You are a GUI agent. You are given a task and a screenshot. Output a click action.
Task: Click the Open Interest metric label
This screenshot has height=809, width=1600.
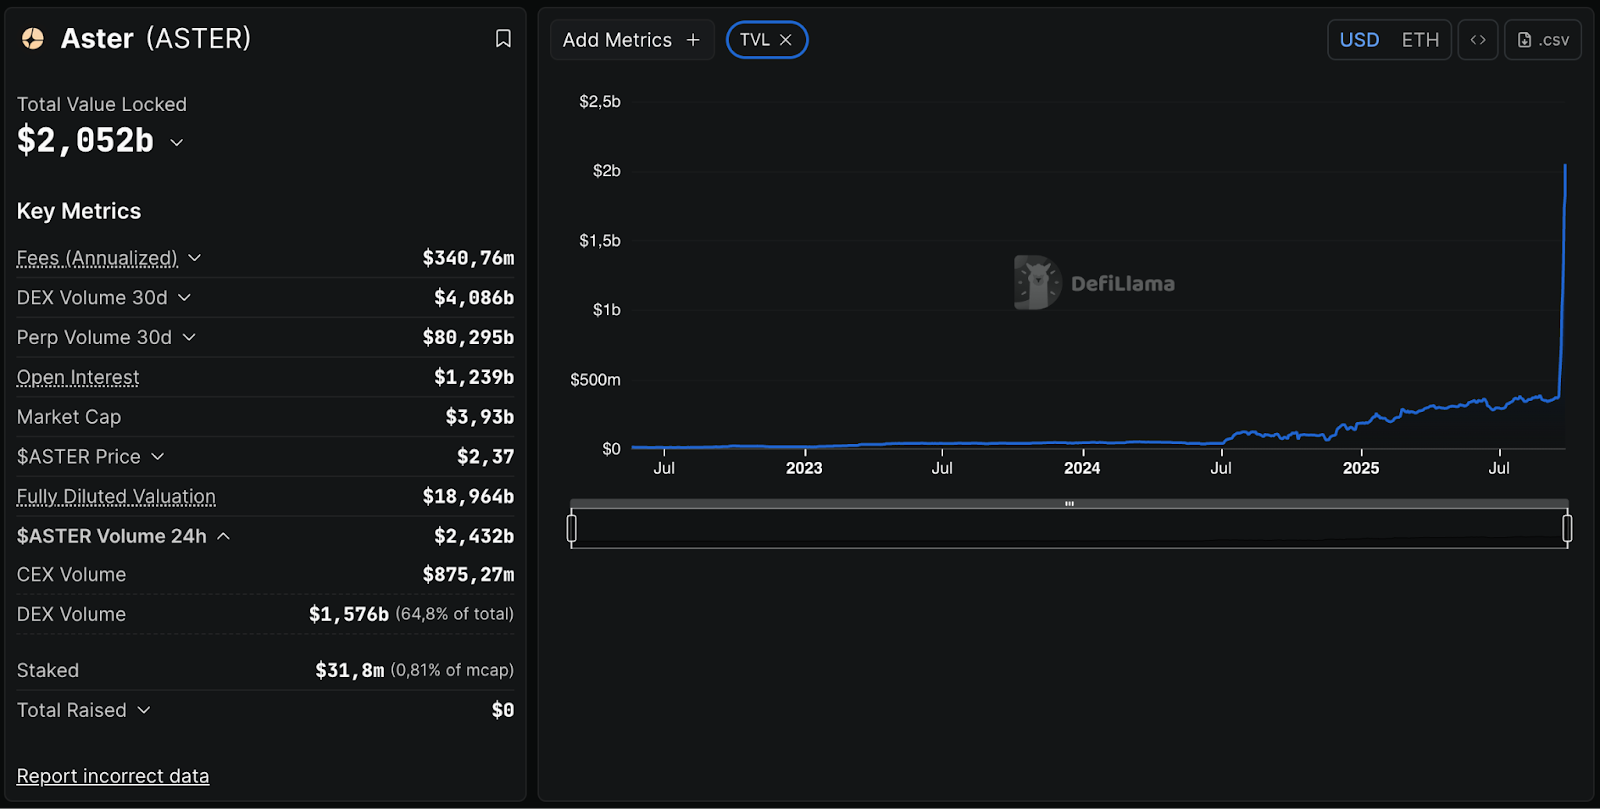[78, 377]
